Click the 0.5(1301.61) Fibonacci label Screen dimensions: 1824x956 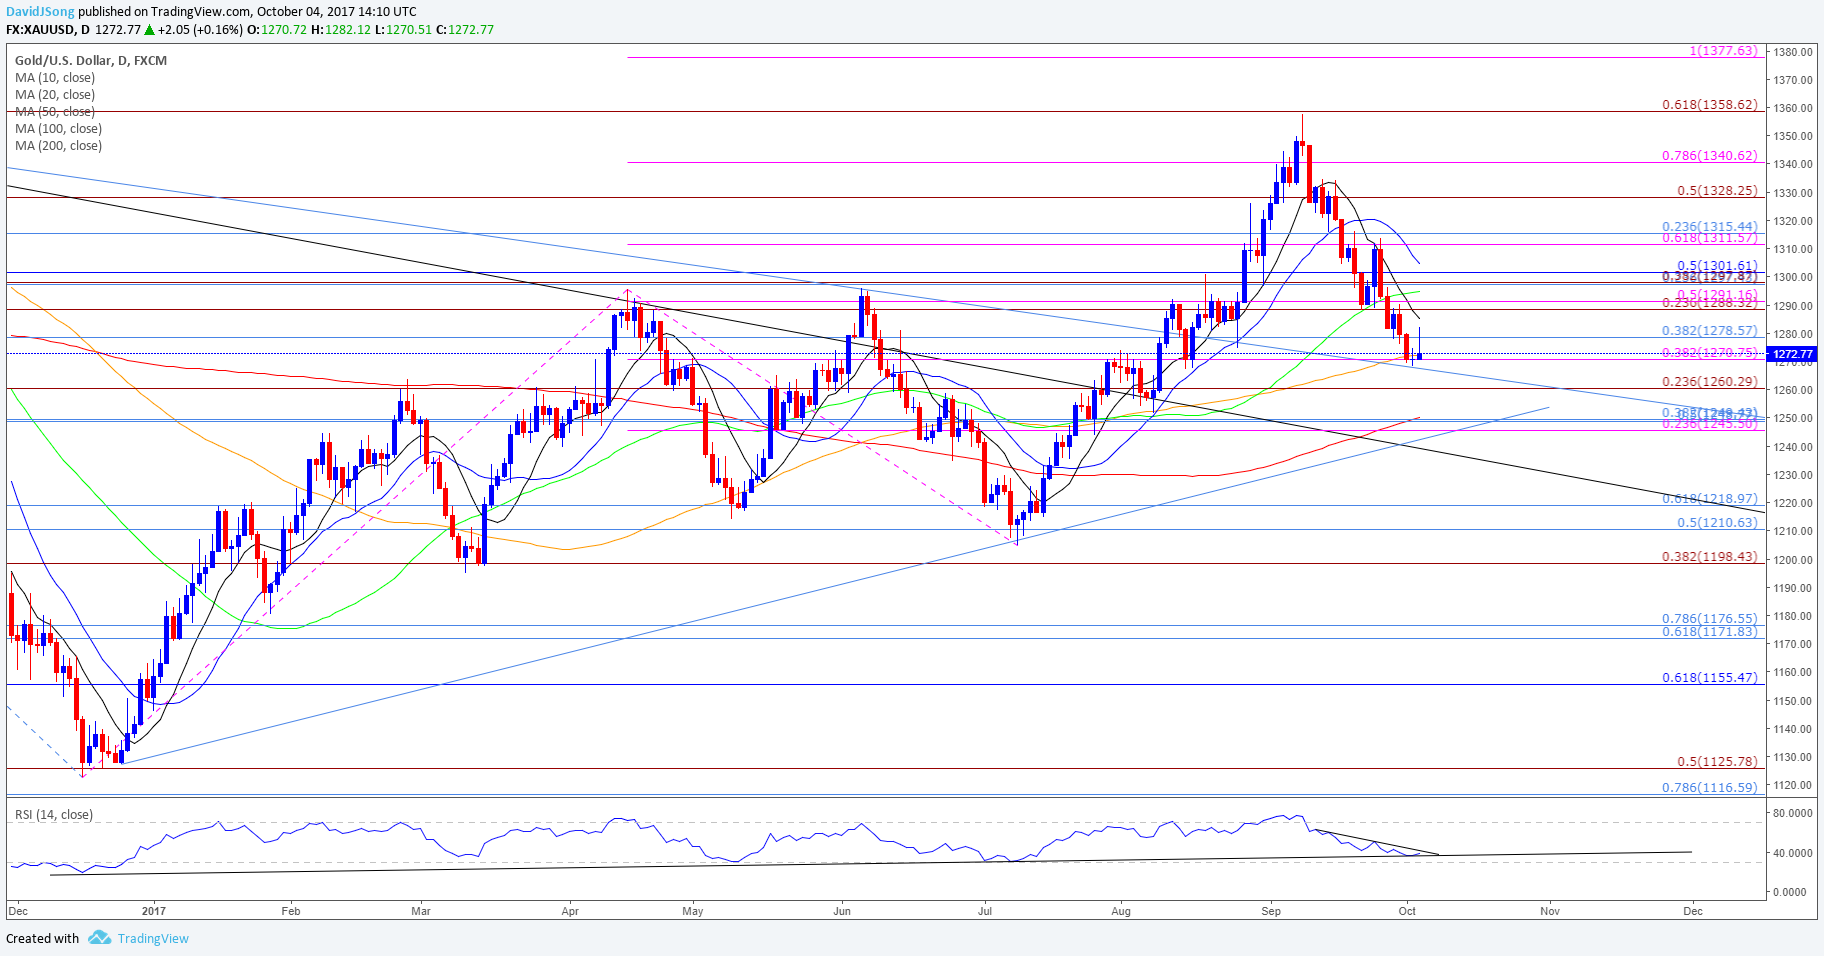click(1717, 266)
